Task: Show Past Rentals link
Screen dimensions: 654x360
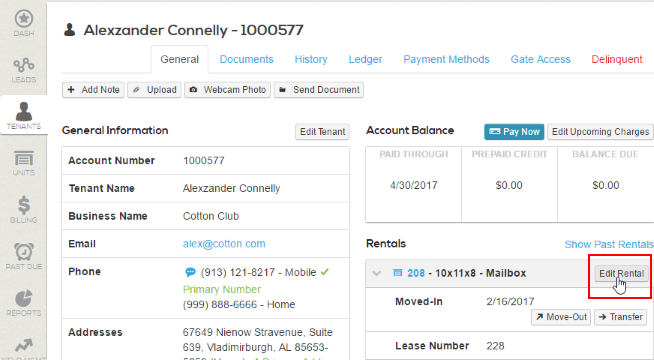Action: (x=609, y=244)
